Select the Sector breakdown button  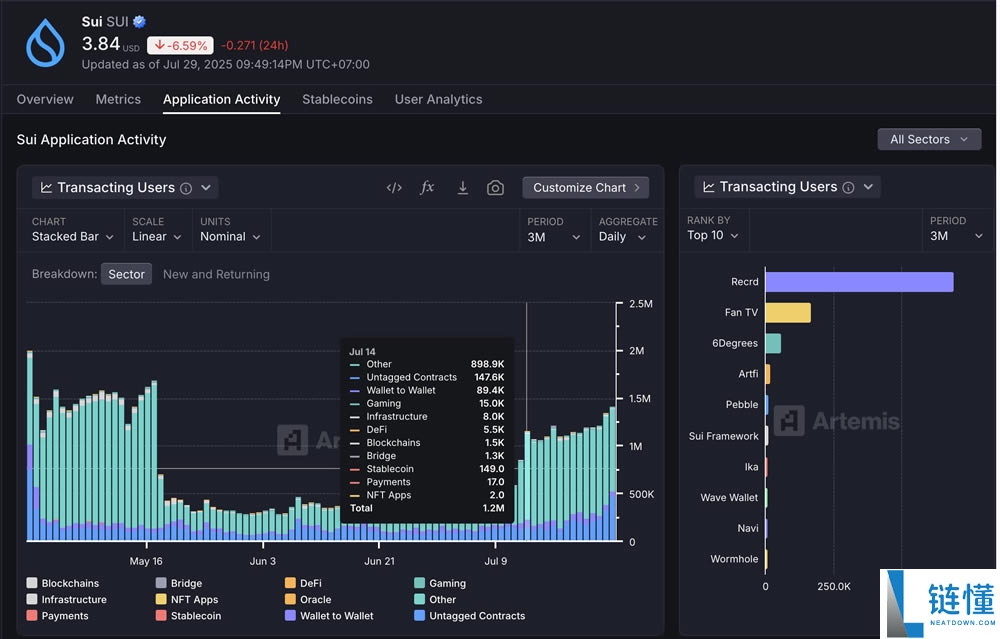(126, 274)
